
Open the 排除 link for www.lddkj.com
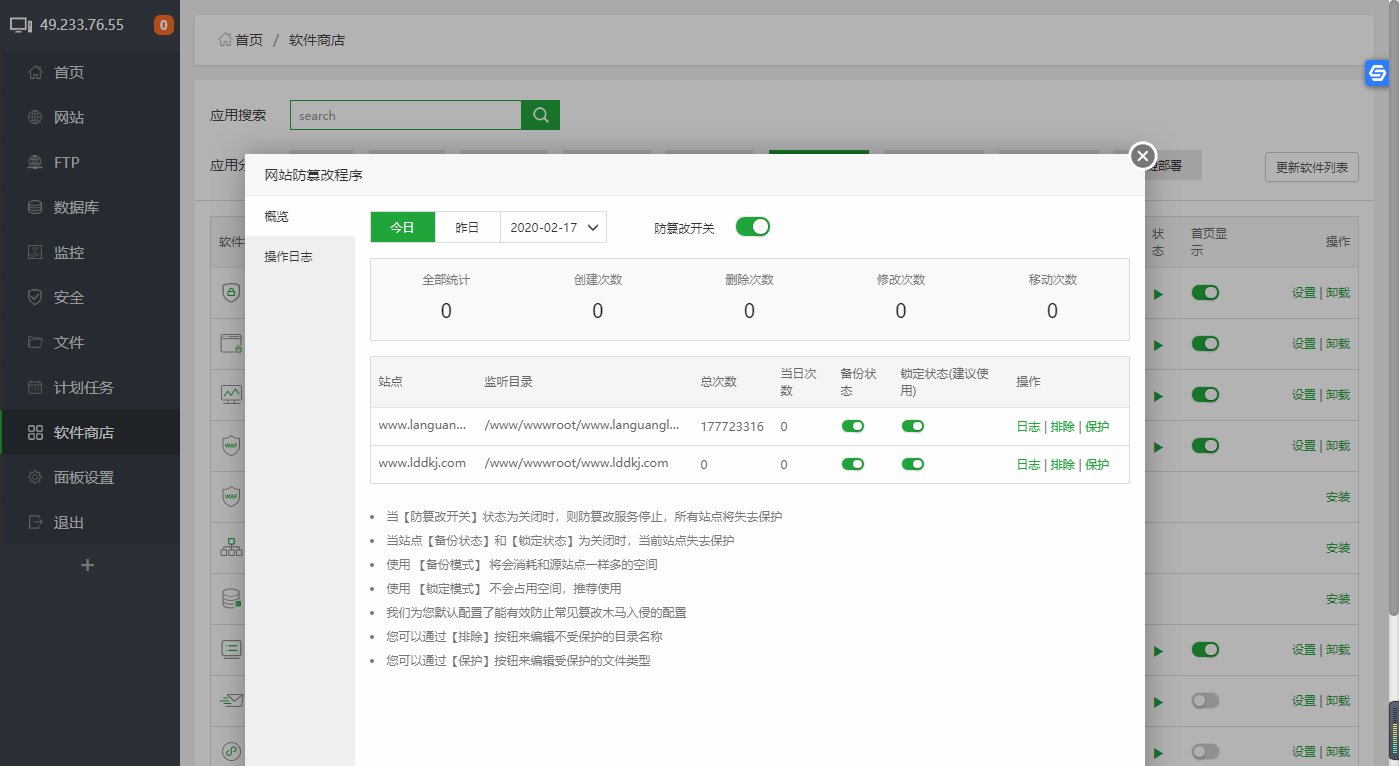click(1062, 463)
